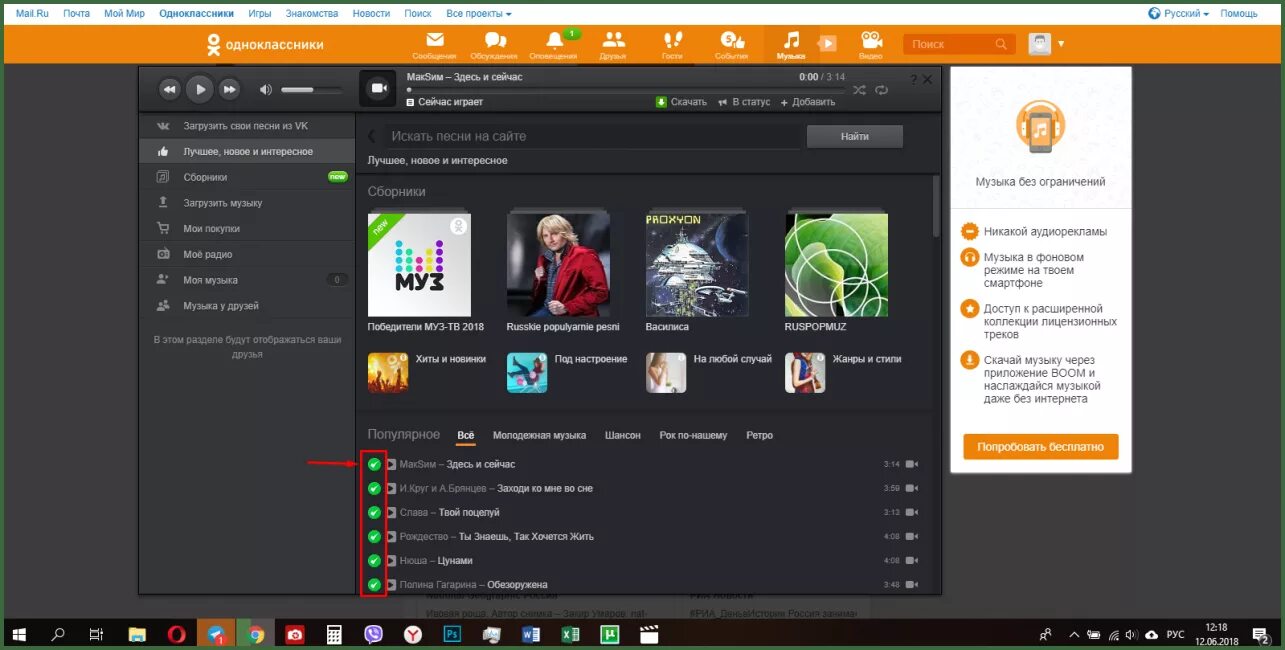Click the search songs input field

tap(593, 136)
